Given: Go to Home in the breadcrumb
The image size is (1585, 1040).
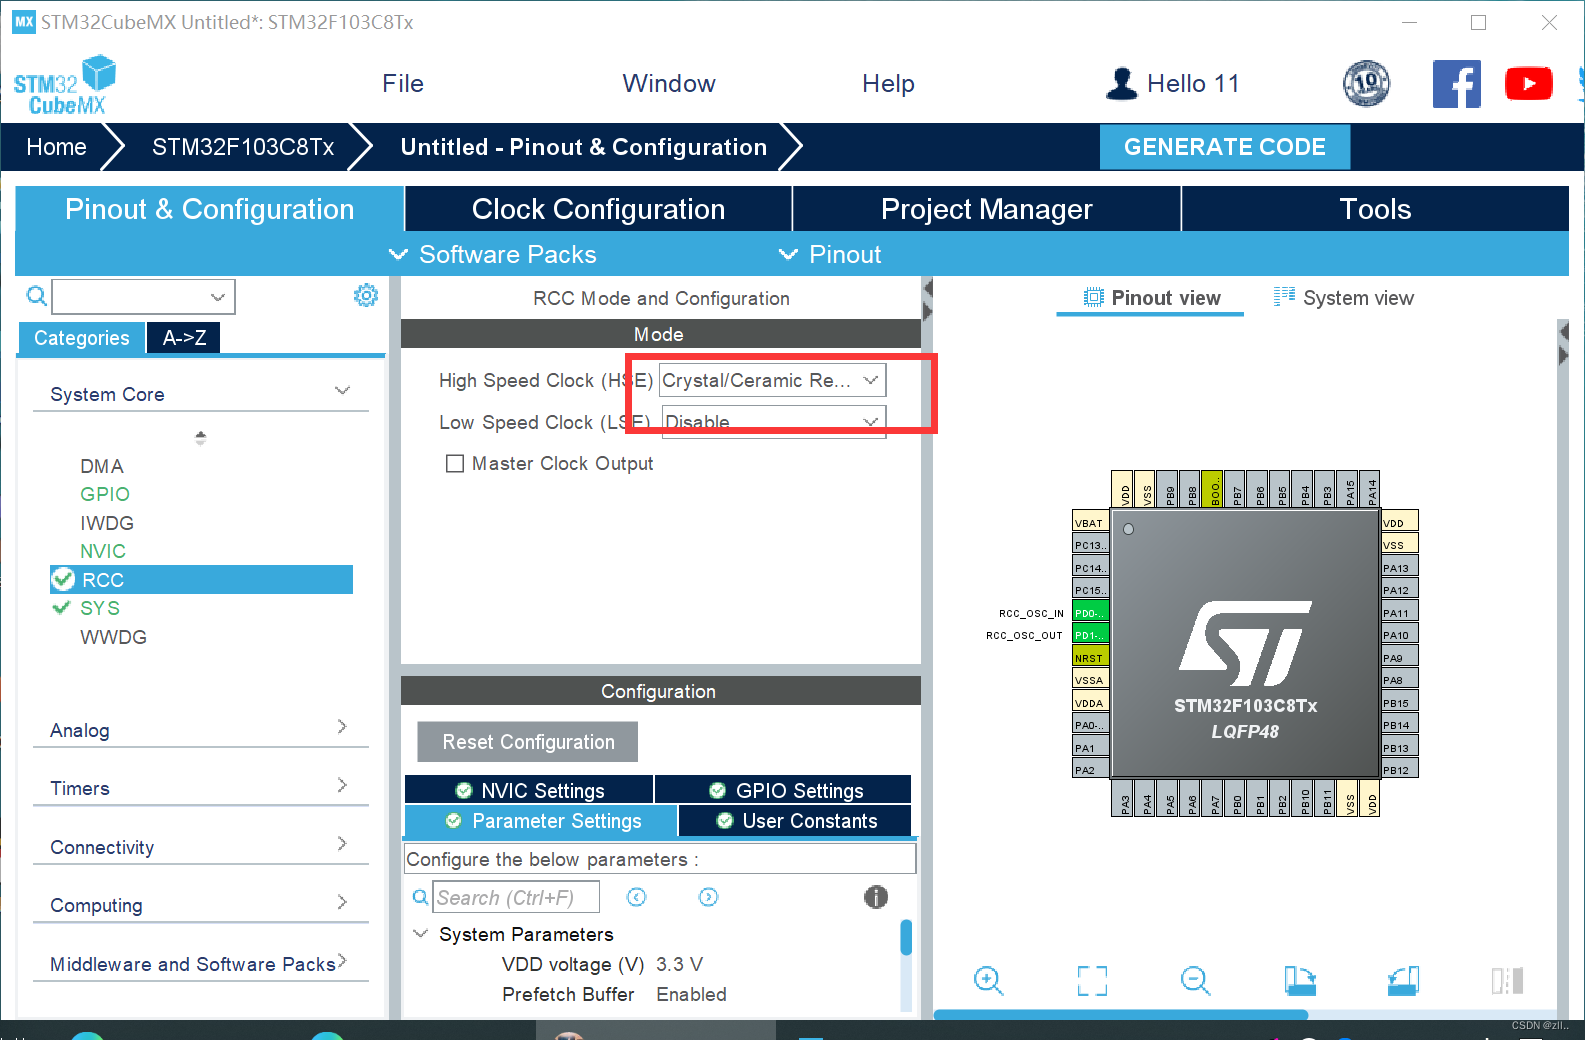Looking at the screenshot, I should point(56,147).
